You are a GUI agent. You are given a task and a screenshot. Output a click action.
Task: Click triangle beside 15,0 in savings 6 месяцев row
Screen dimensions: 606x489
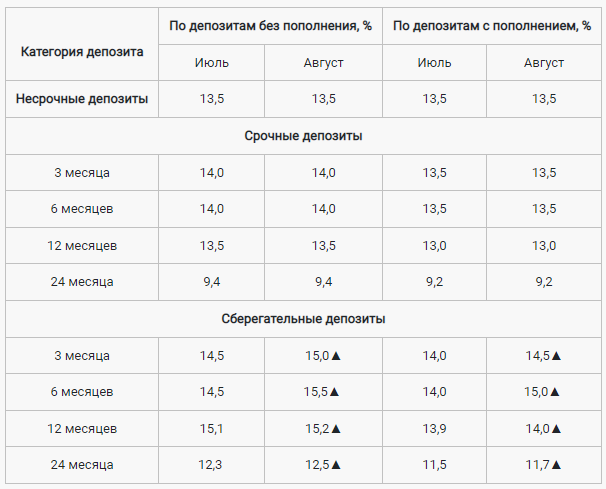(x=556, y=392)
